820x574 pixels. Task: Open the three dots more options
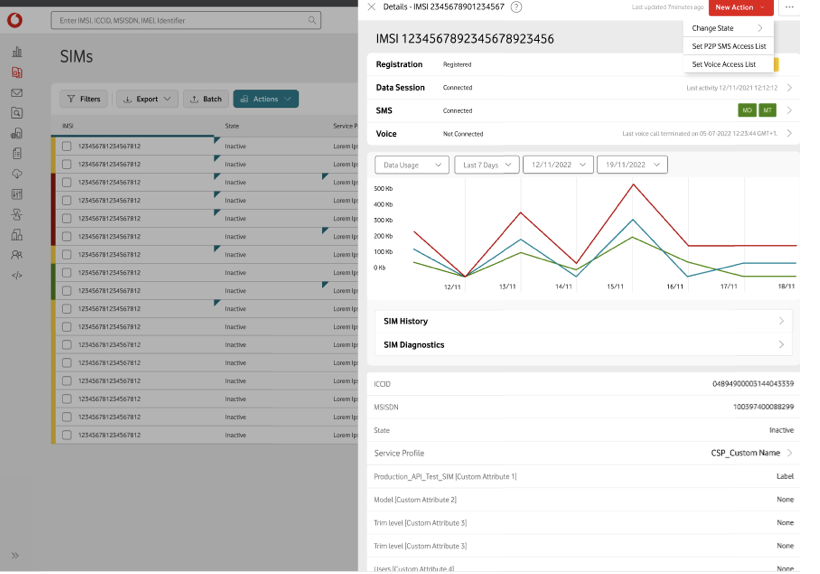(789, 7)
